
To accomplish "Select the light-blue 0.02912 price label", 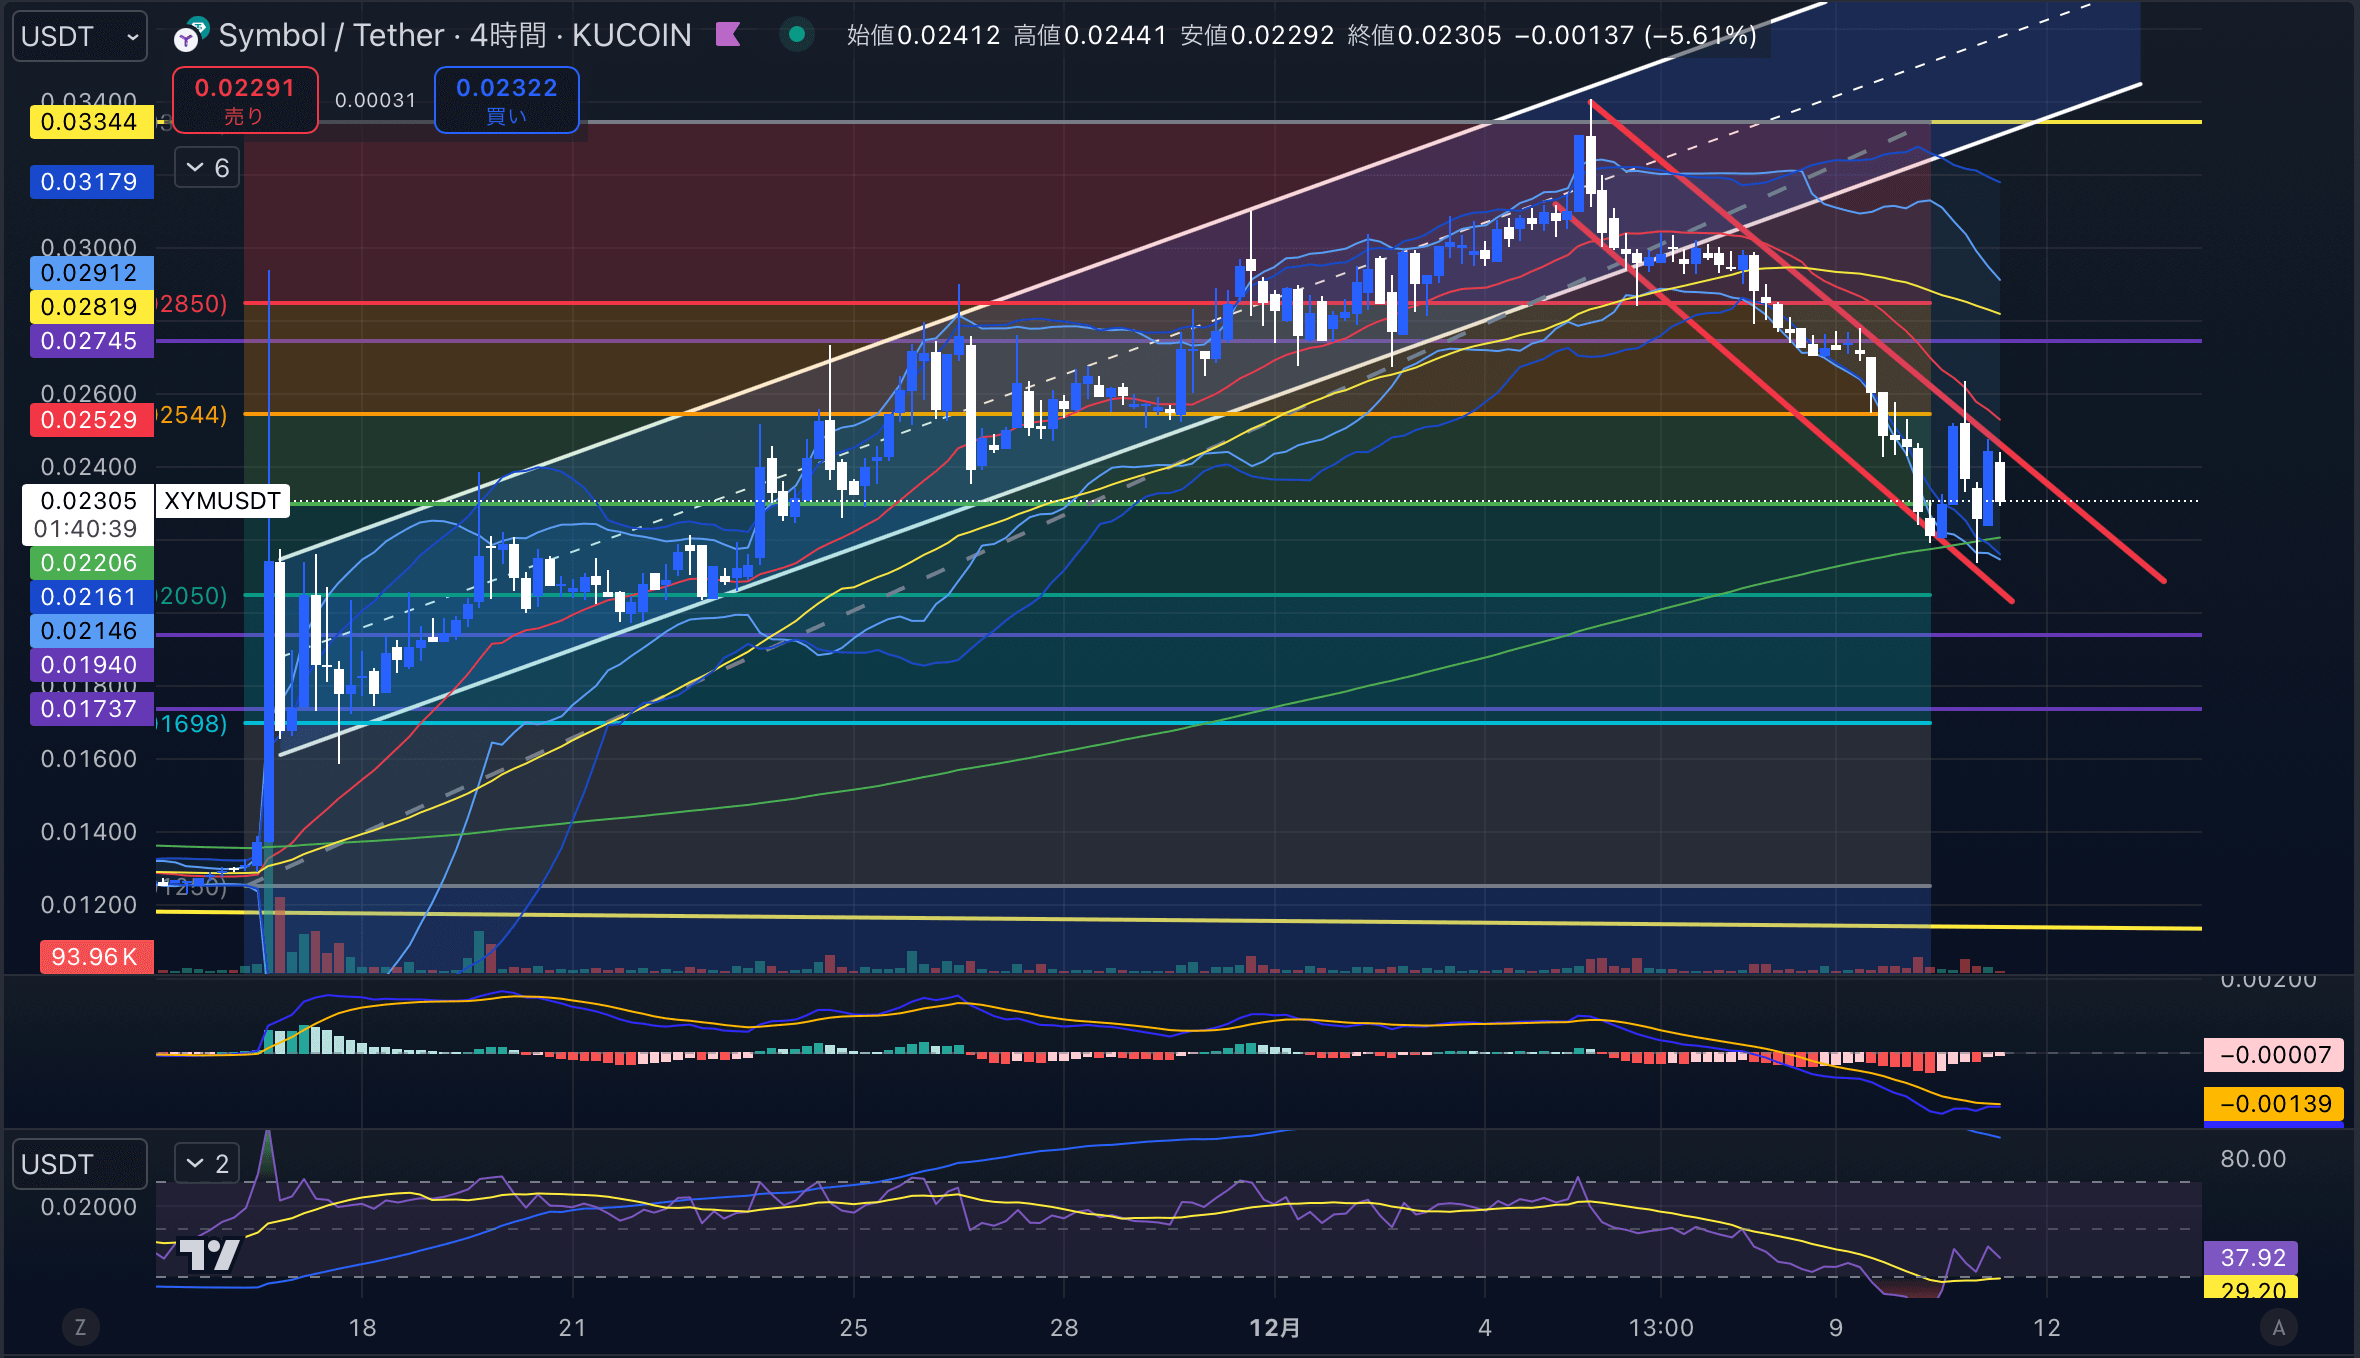I will pos(91,273).
